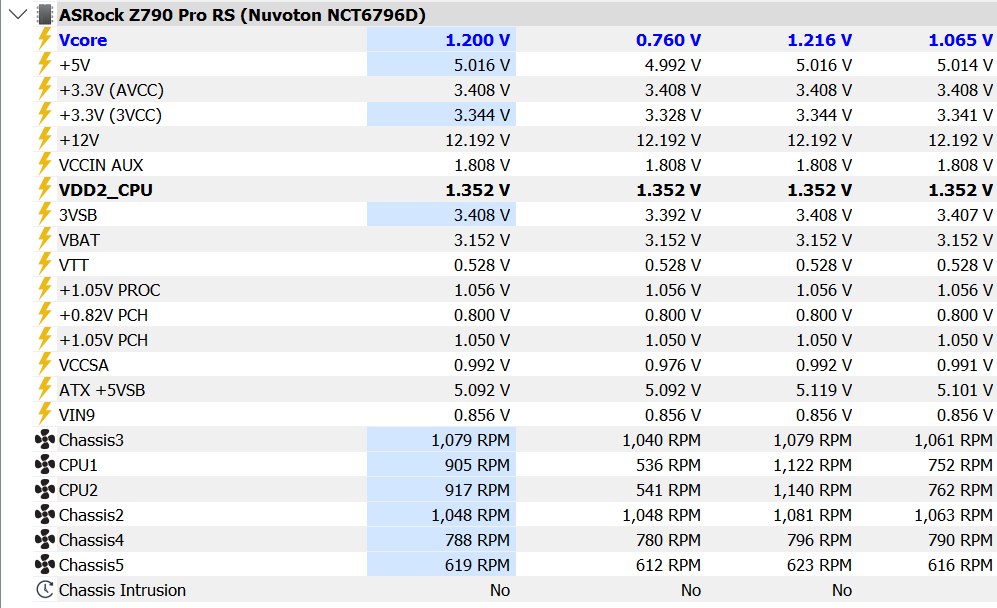This screenshot has height=608, width=997.
Task: Click the lightning bolt icon beside Vcore
Action: 44,39
